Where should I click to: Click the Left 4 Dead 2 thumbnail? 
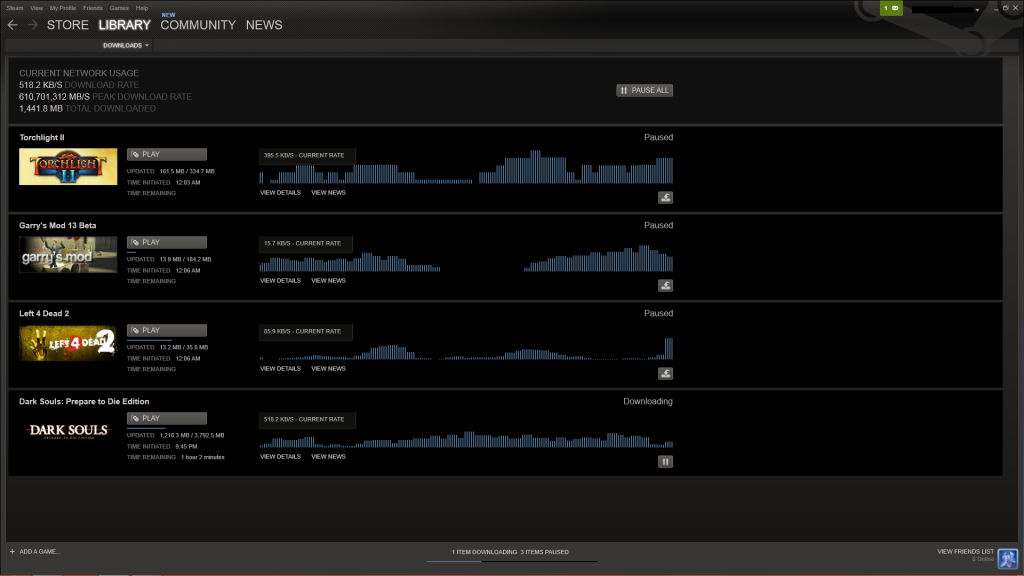68,343
